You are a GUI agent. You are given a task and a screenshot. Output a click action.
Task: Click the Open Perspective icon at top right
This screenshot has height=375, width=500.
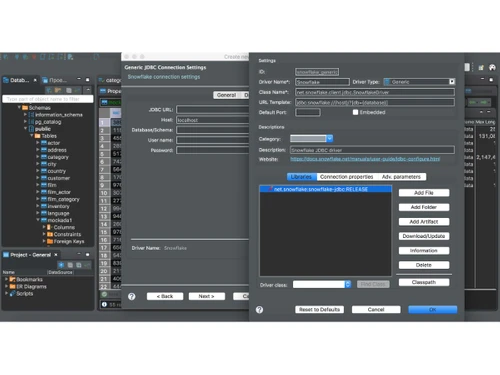(x=481, y=67)
